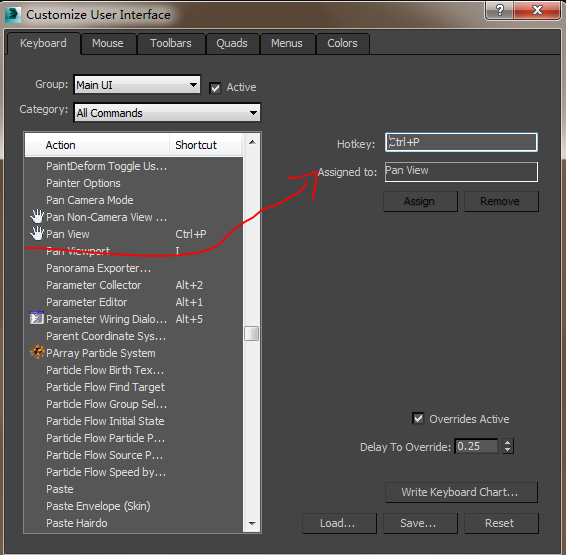Click inside the Hotkey input field
Image resolution: width=566 pixels, height=555 pixels.
click(x=461, y=142)
